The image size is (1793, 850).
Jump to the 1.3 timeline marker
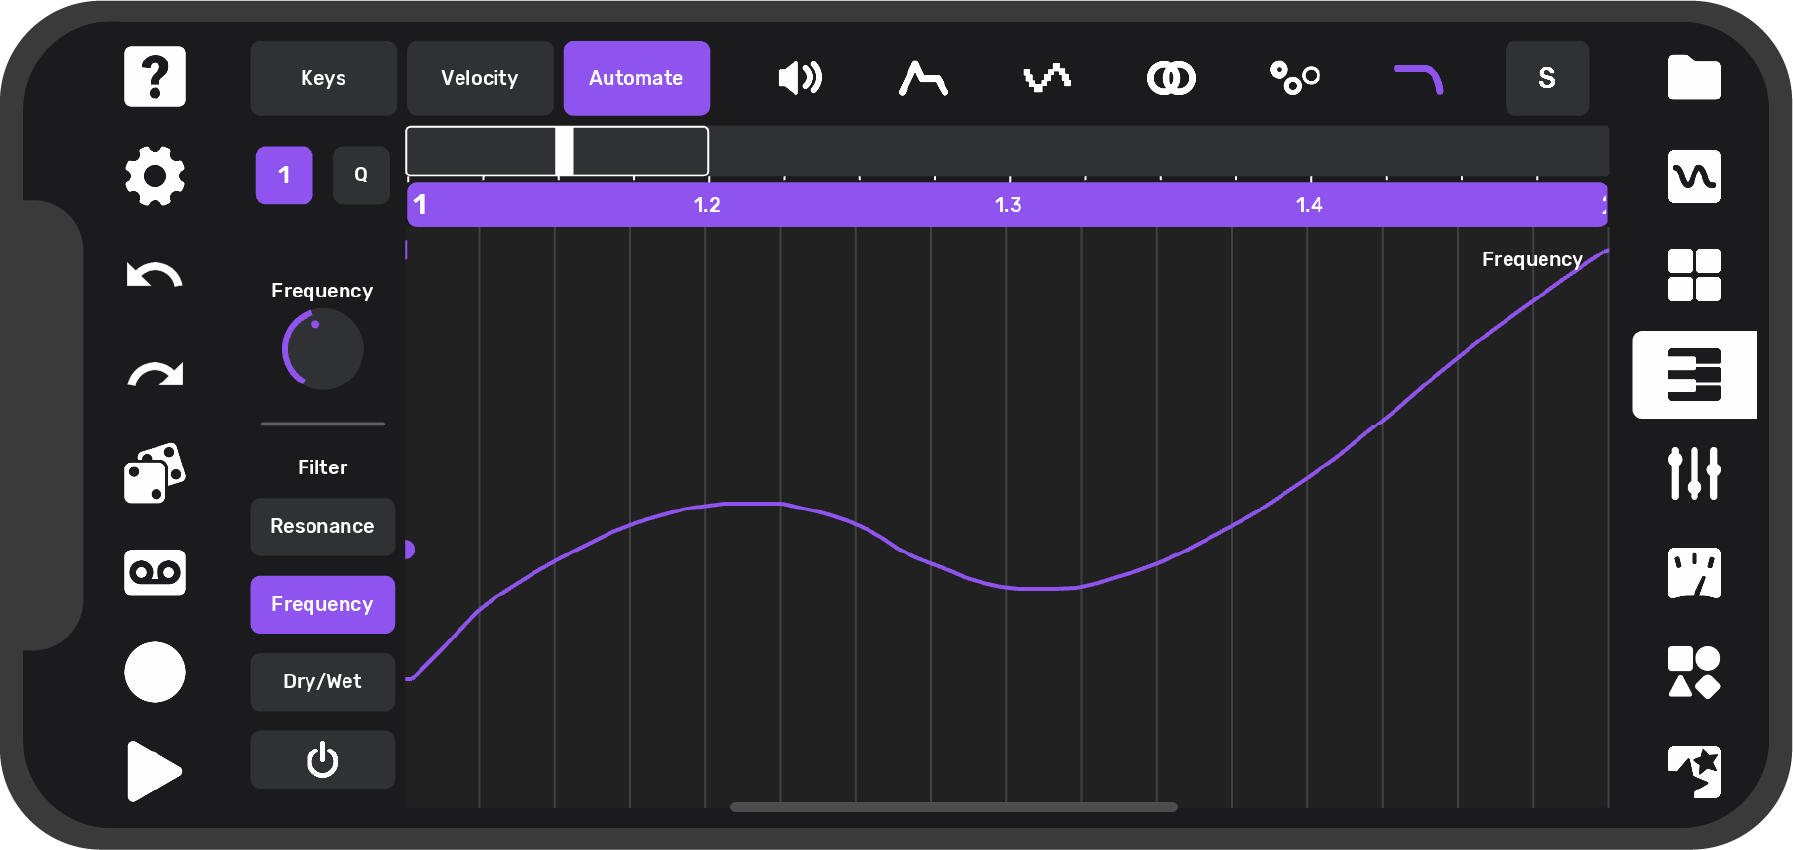point(1008,205)
